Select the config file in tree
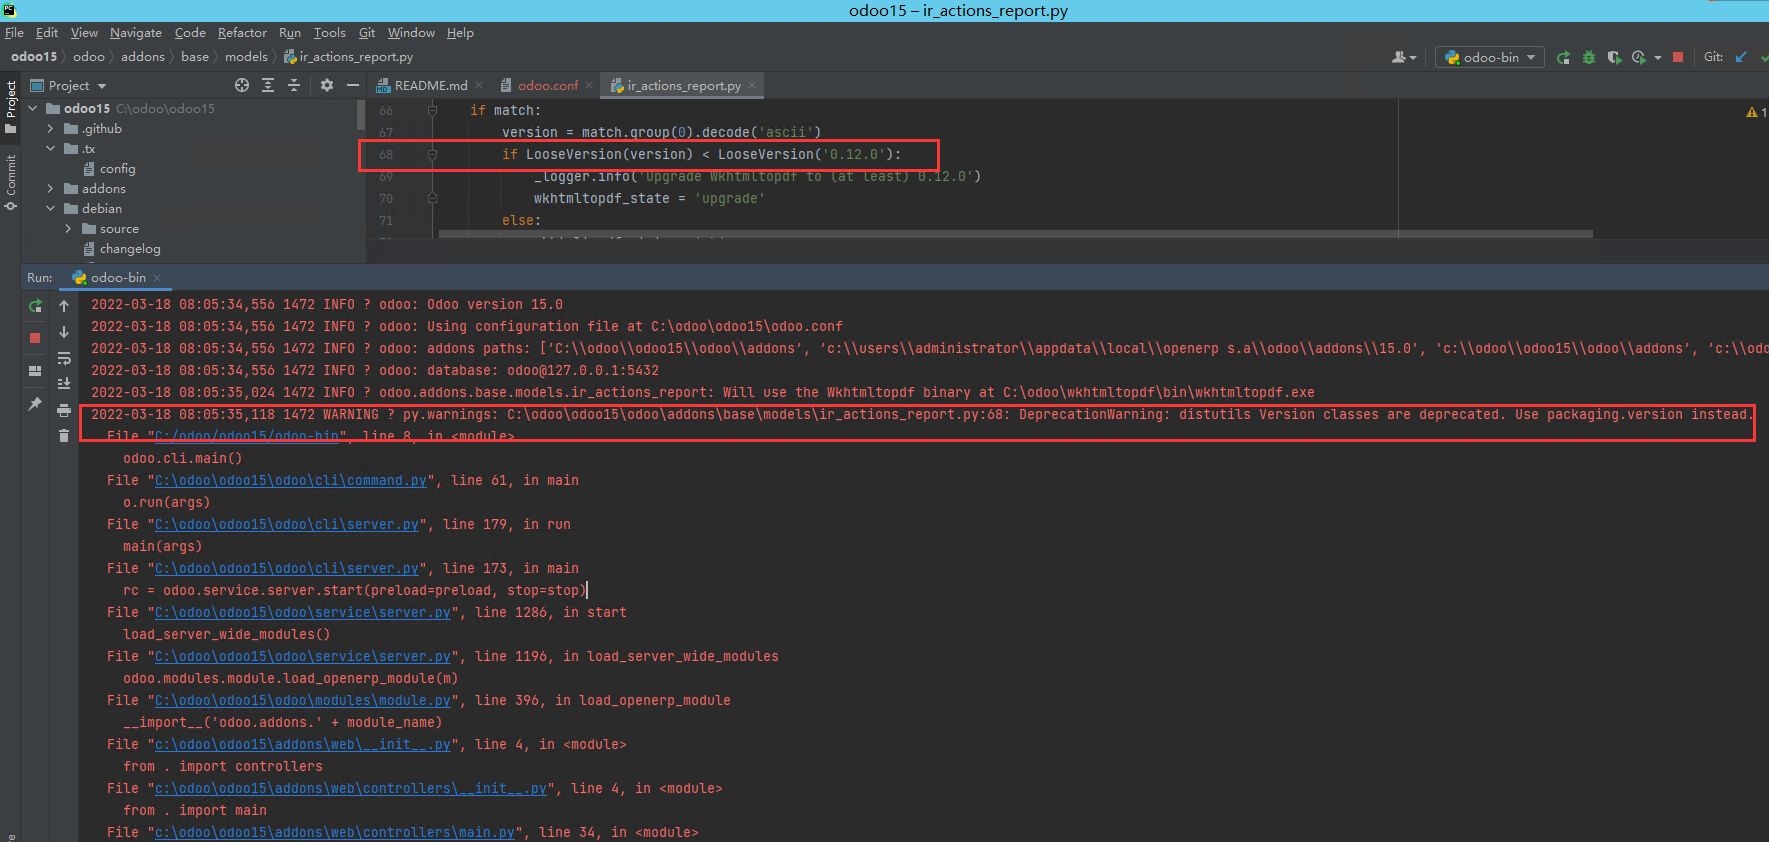This screenshot has height=842, width=1769. 117,168
